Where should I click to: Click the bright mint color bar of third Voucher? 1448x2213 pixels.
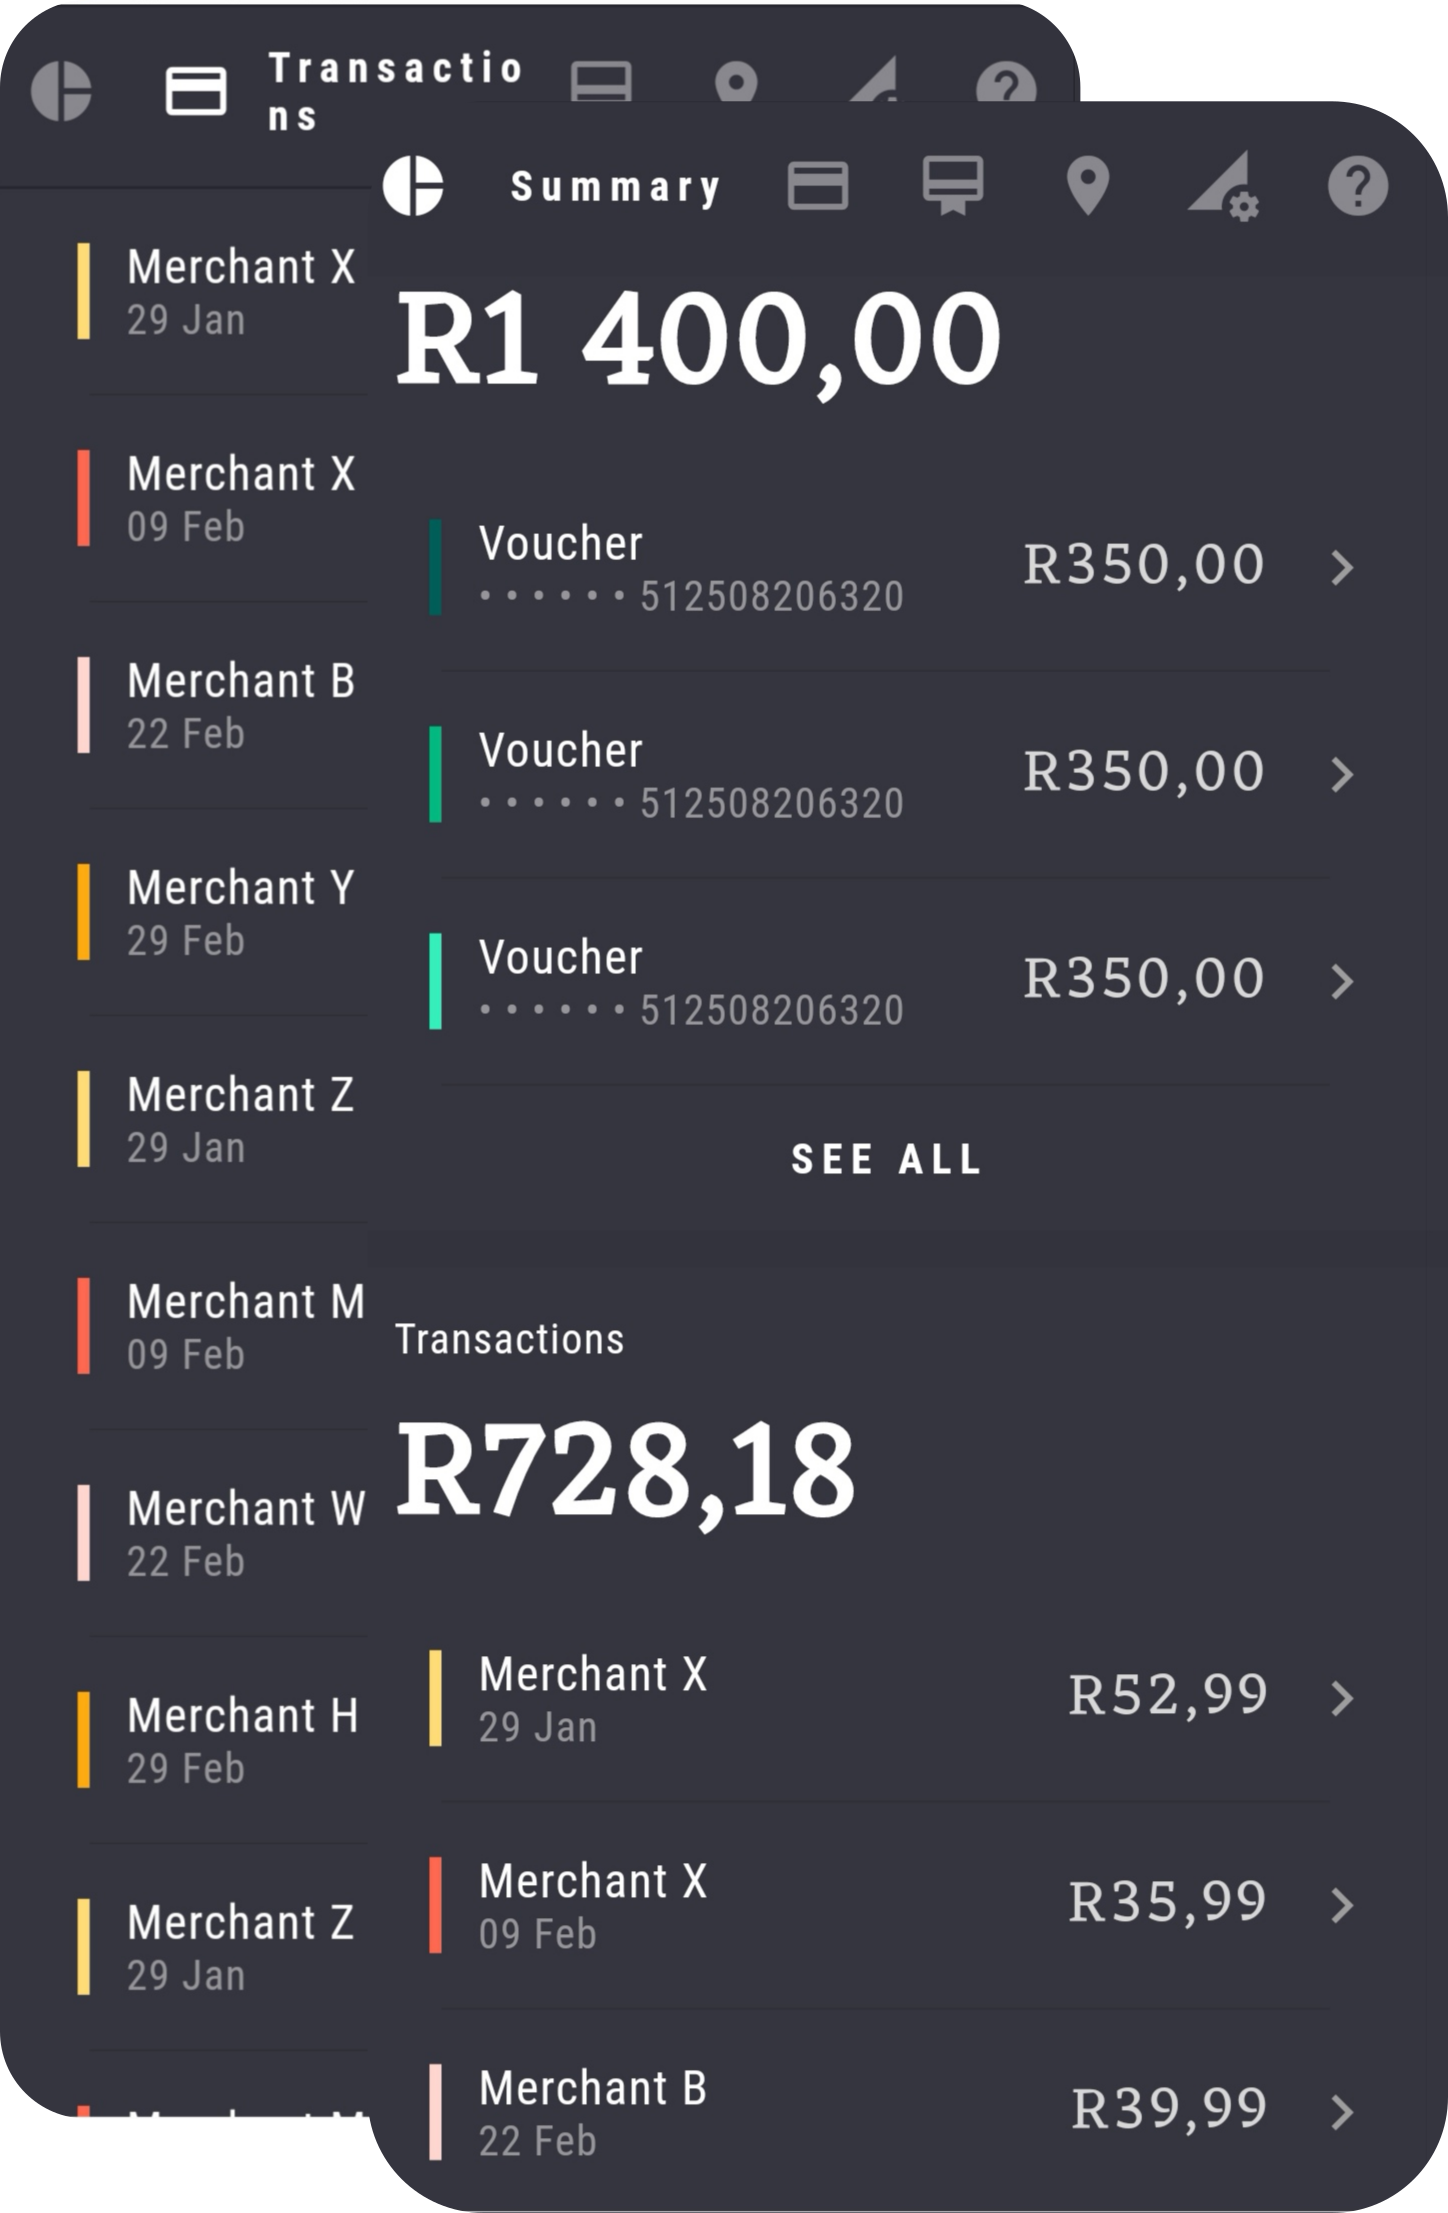(x=435, y=981)
